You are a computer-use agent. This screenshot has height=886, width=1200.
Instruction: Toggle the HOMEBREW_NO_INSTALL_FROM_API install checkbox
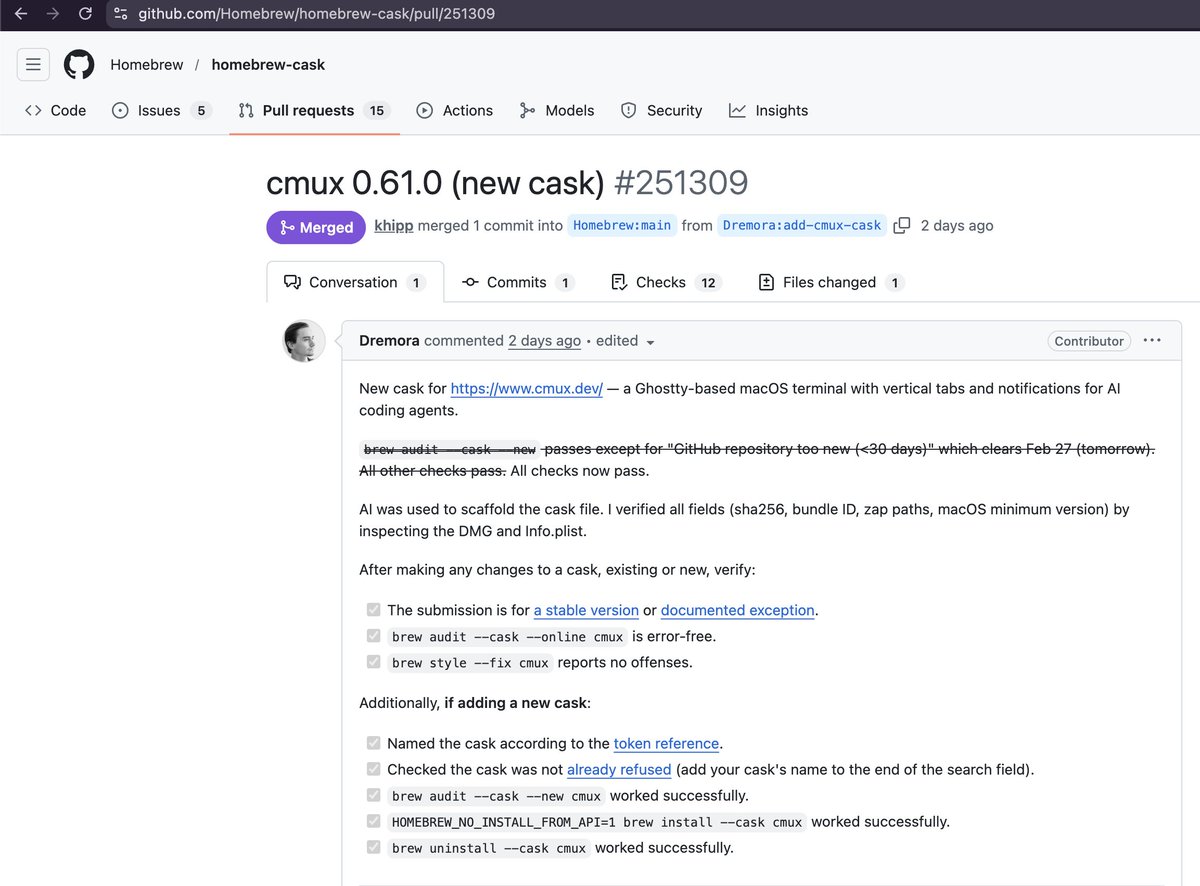pos(373,822)
